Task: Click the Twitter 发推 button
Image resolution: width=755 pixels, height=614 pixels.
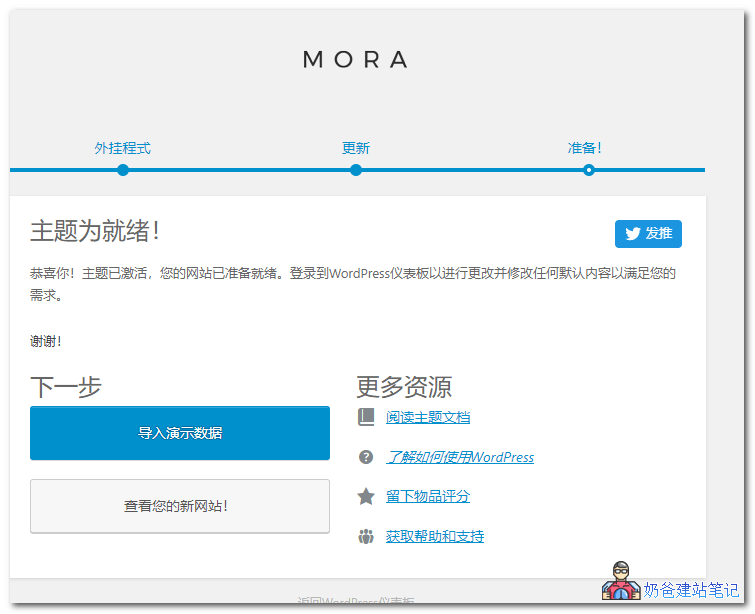Action: (x=648, y=234)
